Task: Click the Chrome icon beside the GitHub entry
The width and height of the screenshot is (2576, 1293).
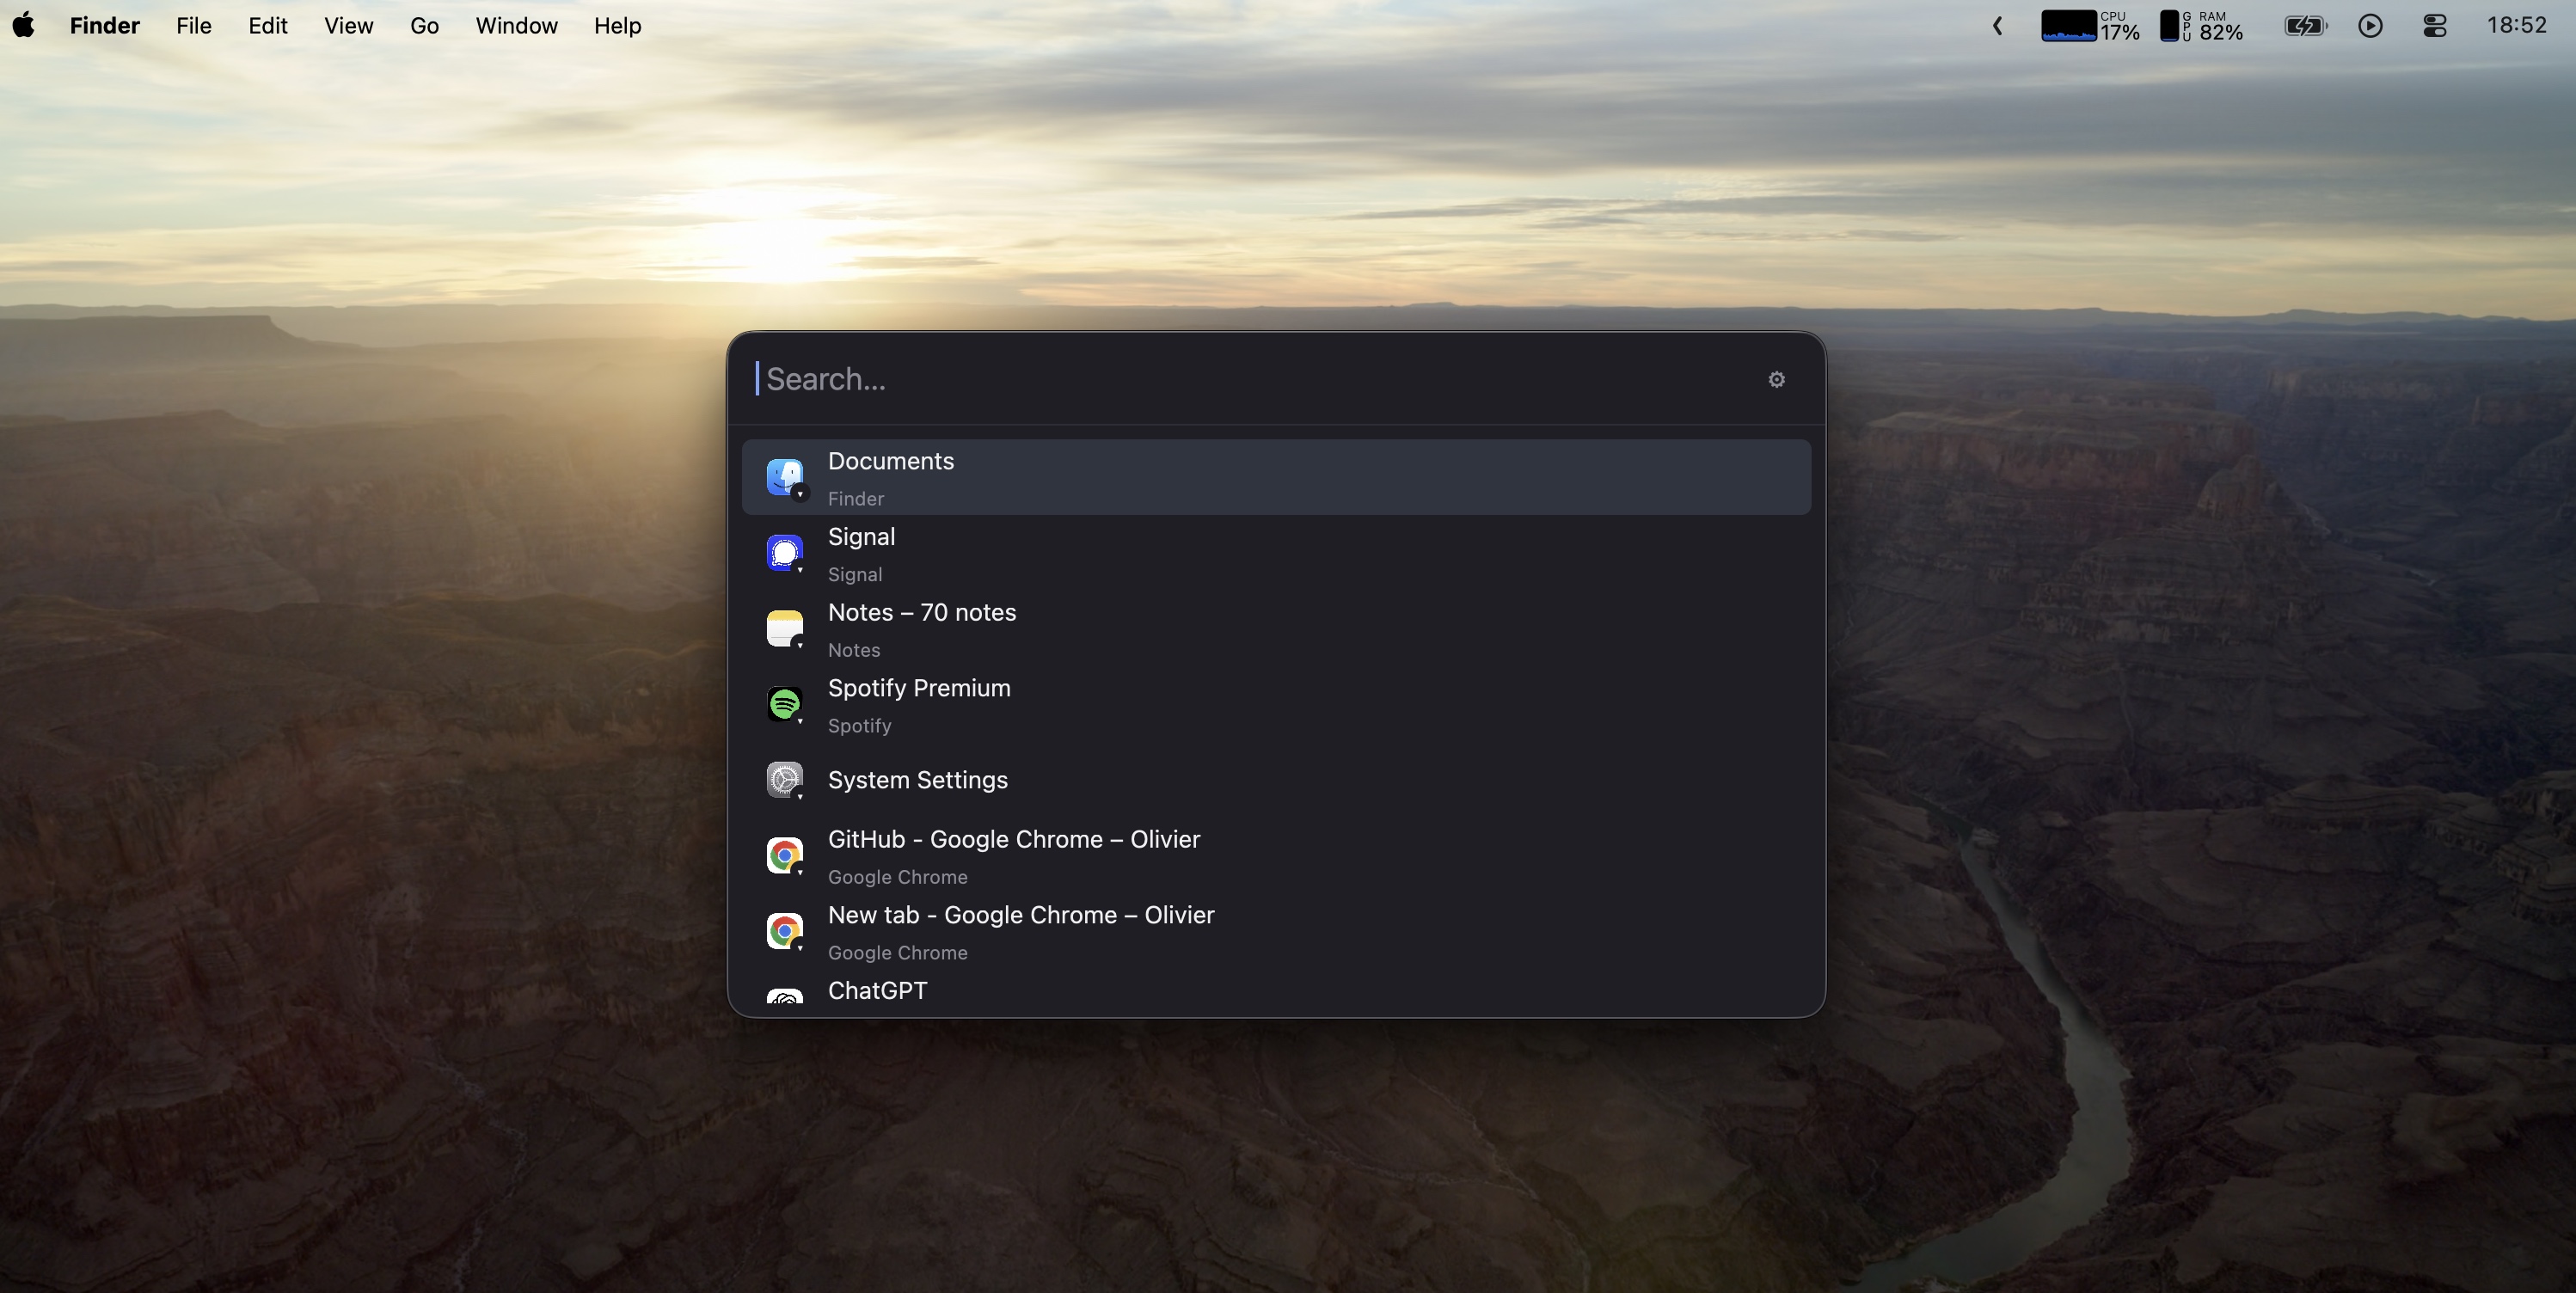Action: (x=785, y=855)
